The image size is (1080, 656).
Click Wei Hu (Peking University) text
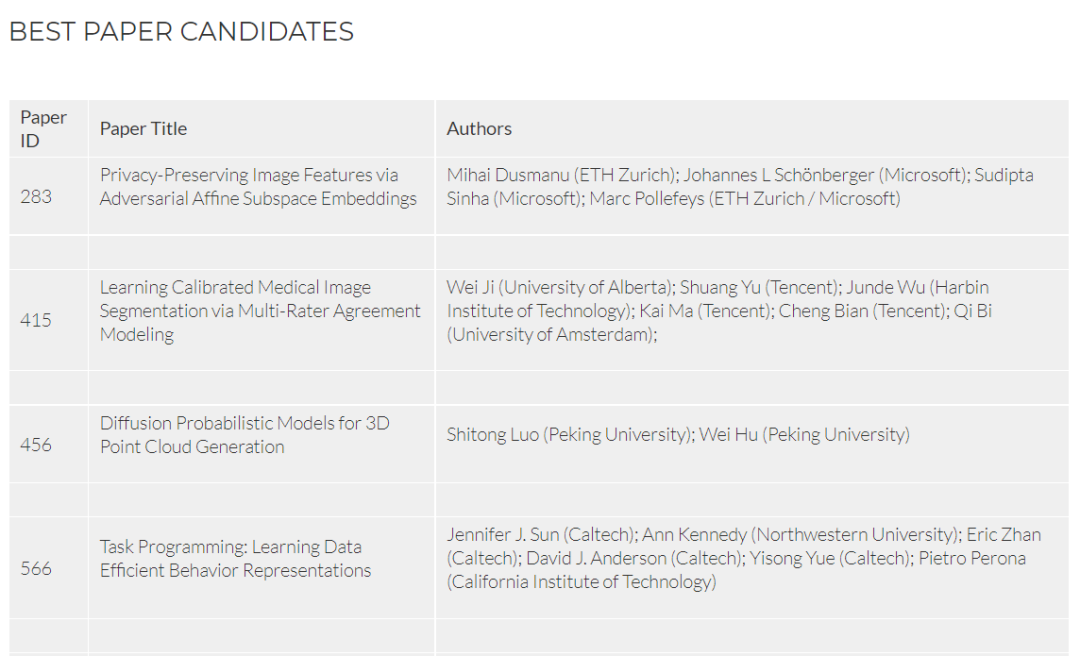[x=804, y=435]
